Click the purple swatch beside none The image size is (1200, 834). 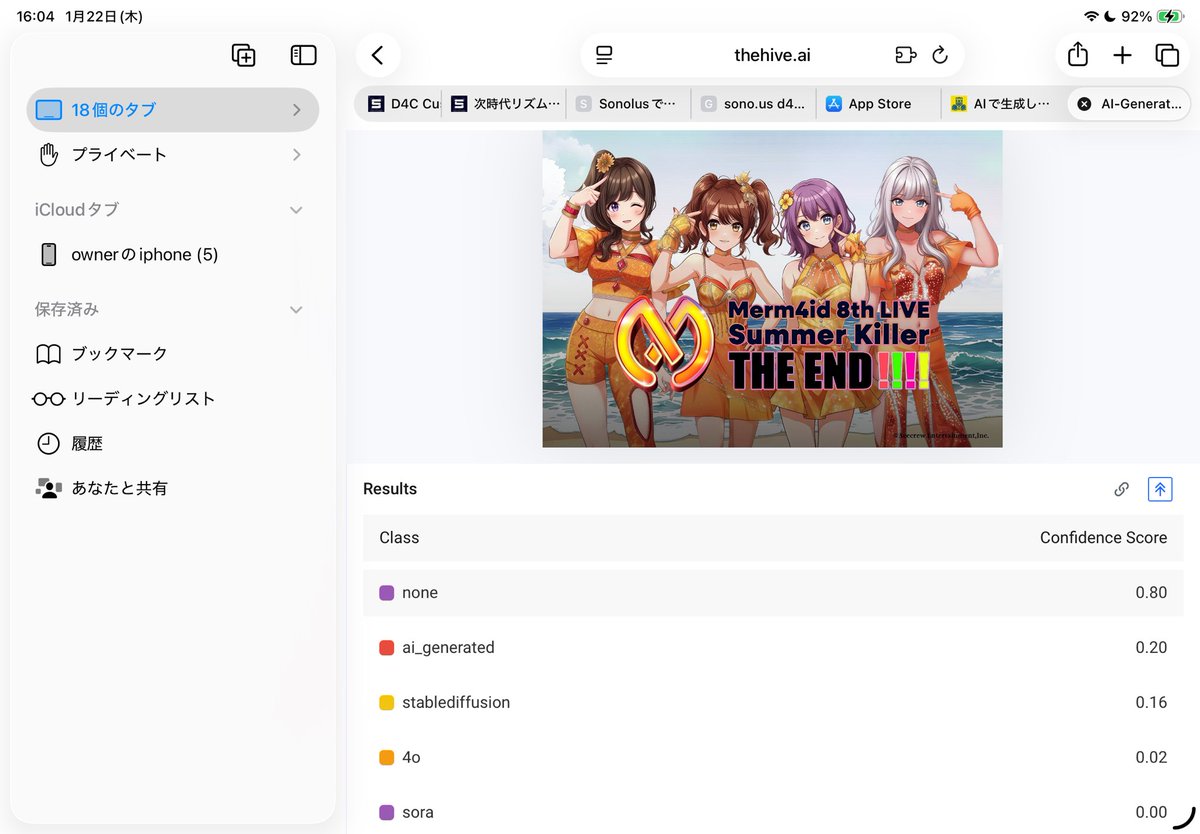tap(387, 593)
